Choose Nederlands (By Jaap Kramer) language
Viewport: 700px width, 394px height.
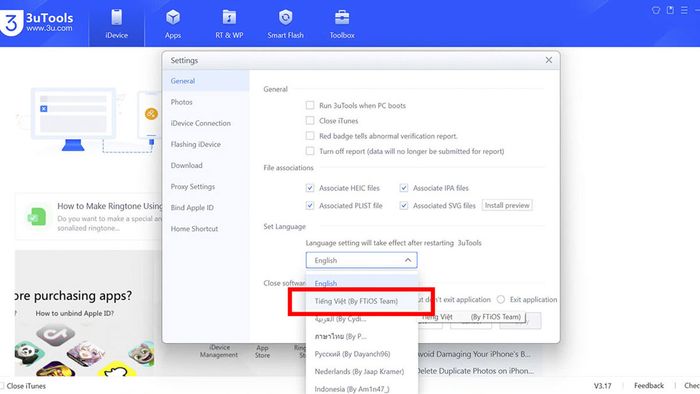[362, 371]
